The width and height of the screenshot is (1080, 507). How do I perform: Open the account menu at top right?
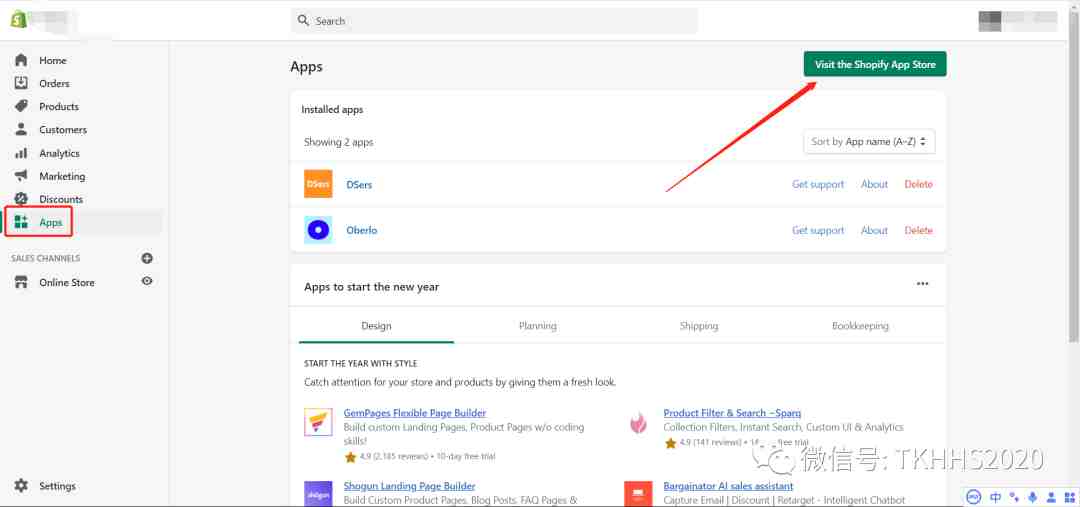pos(1017,21)
